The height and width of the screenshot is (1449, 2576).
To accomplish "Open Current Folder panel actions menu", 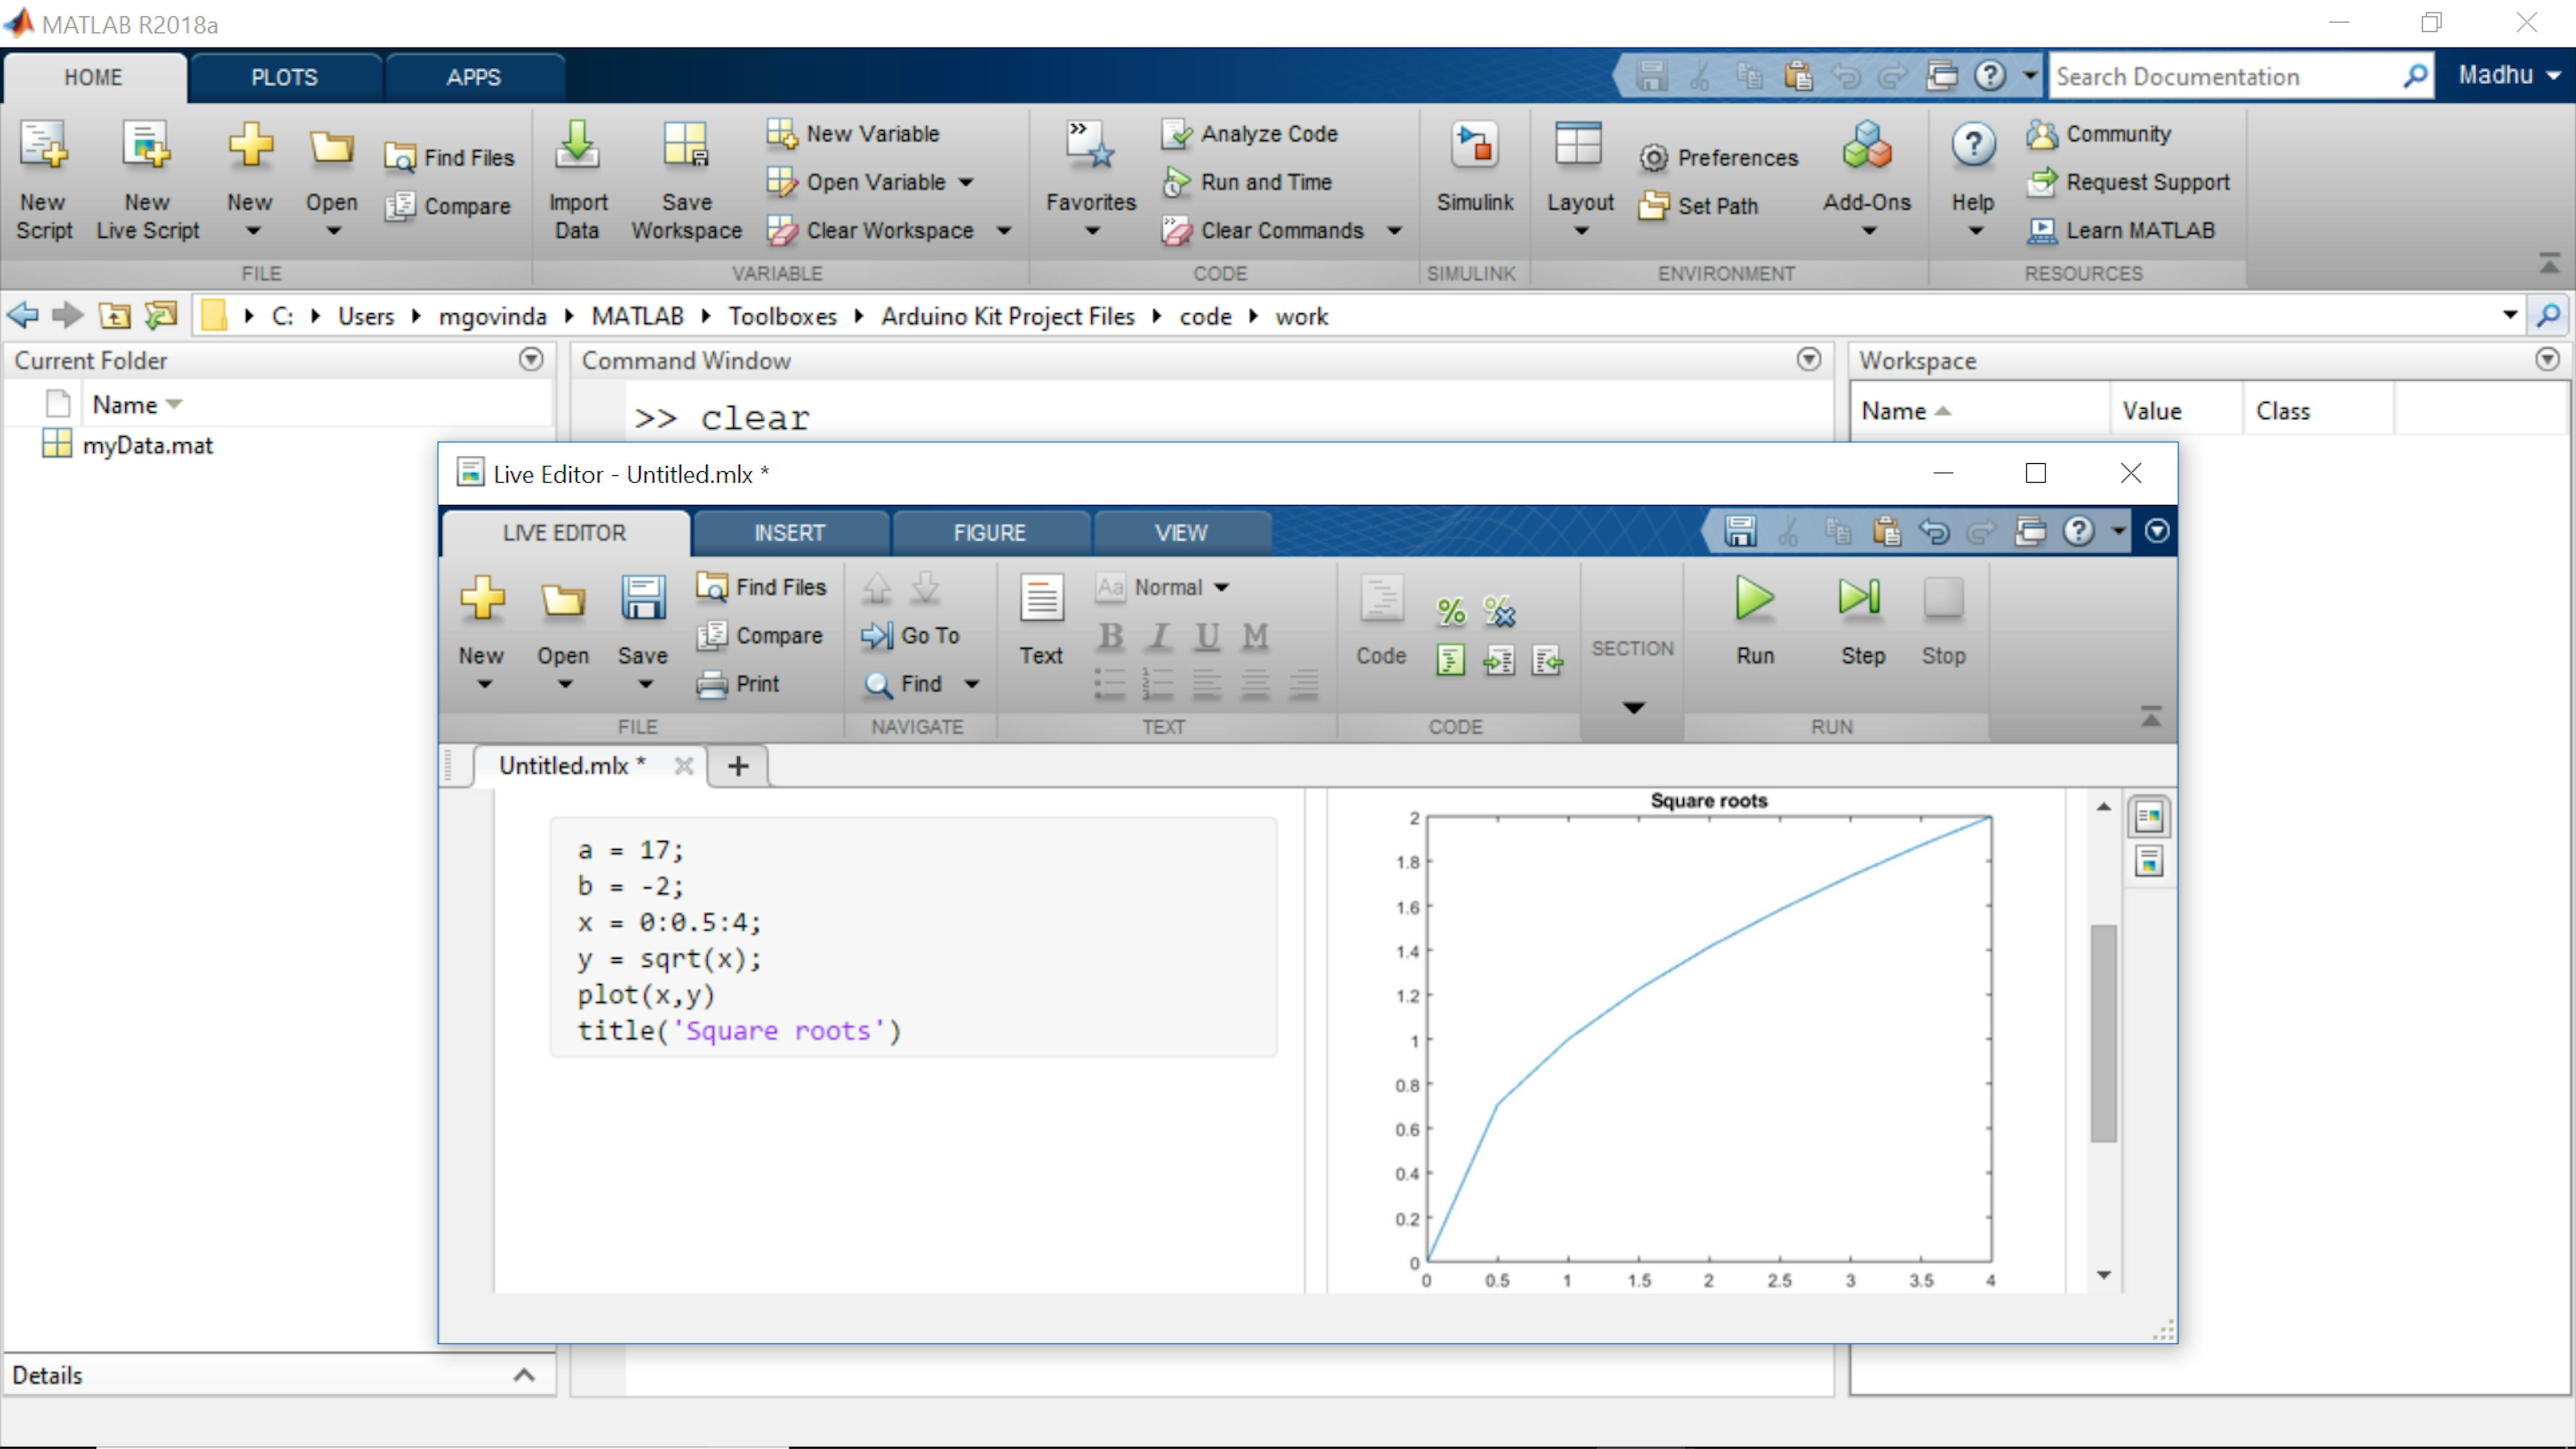I will tap(531, 359).
